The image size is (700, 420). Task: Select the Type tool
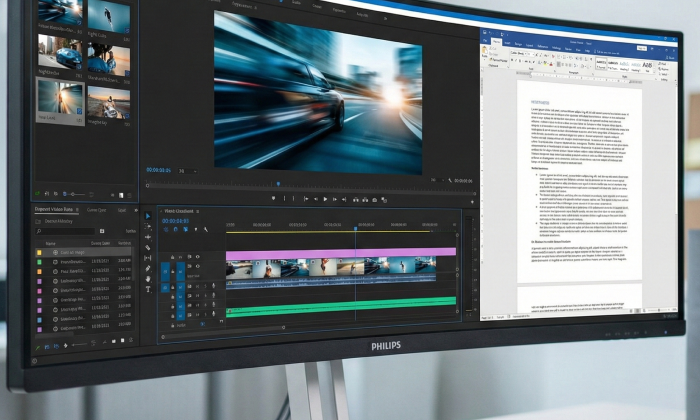[148, 289]
